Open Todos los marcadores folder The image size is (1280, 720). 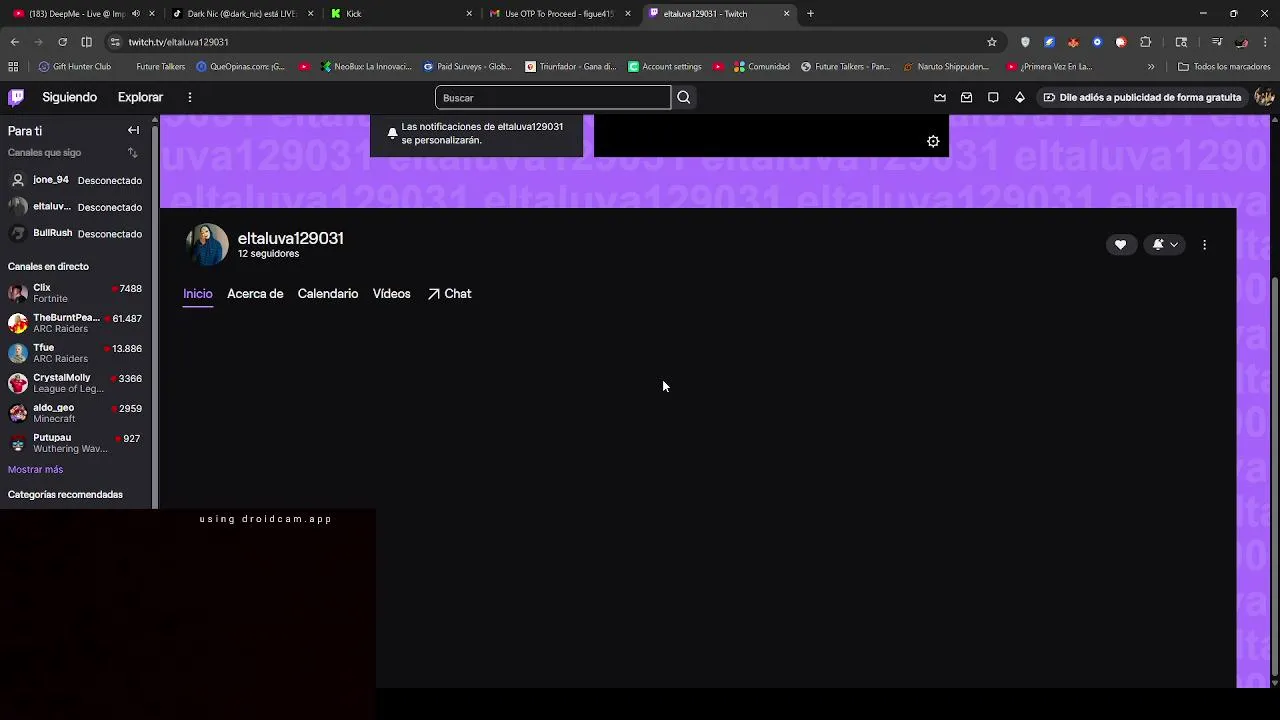tap(1224, 67)
